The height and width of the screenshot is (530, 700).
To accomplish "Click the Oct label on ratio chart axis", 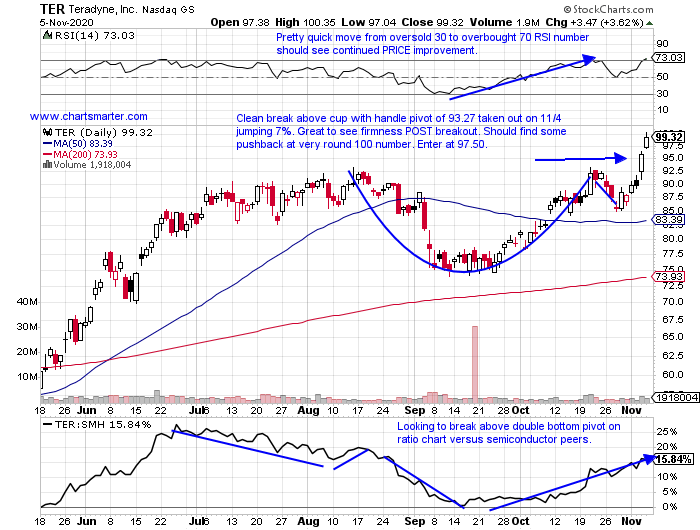I will pos(521,521).
